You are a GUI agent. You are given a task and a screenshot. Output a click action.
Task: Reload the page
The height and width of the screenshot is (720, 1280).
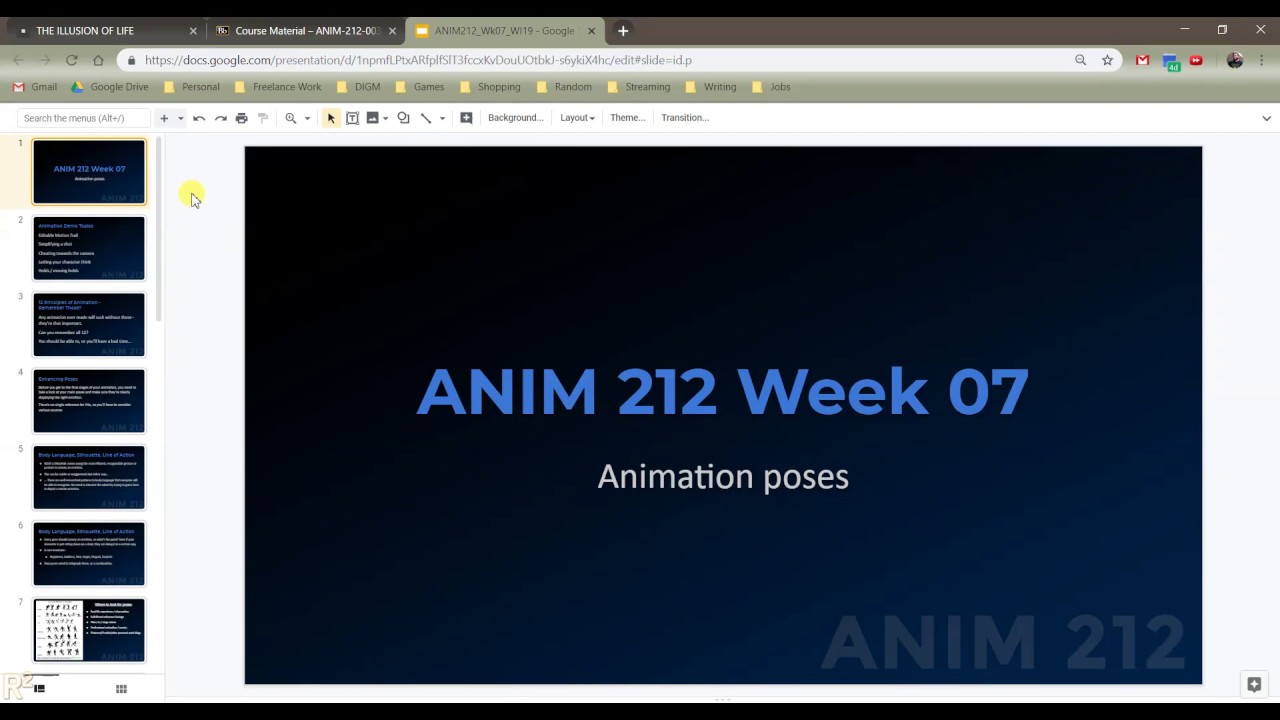71,60
